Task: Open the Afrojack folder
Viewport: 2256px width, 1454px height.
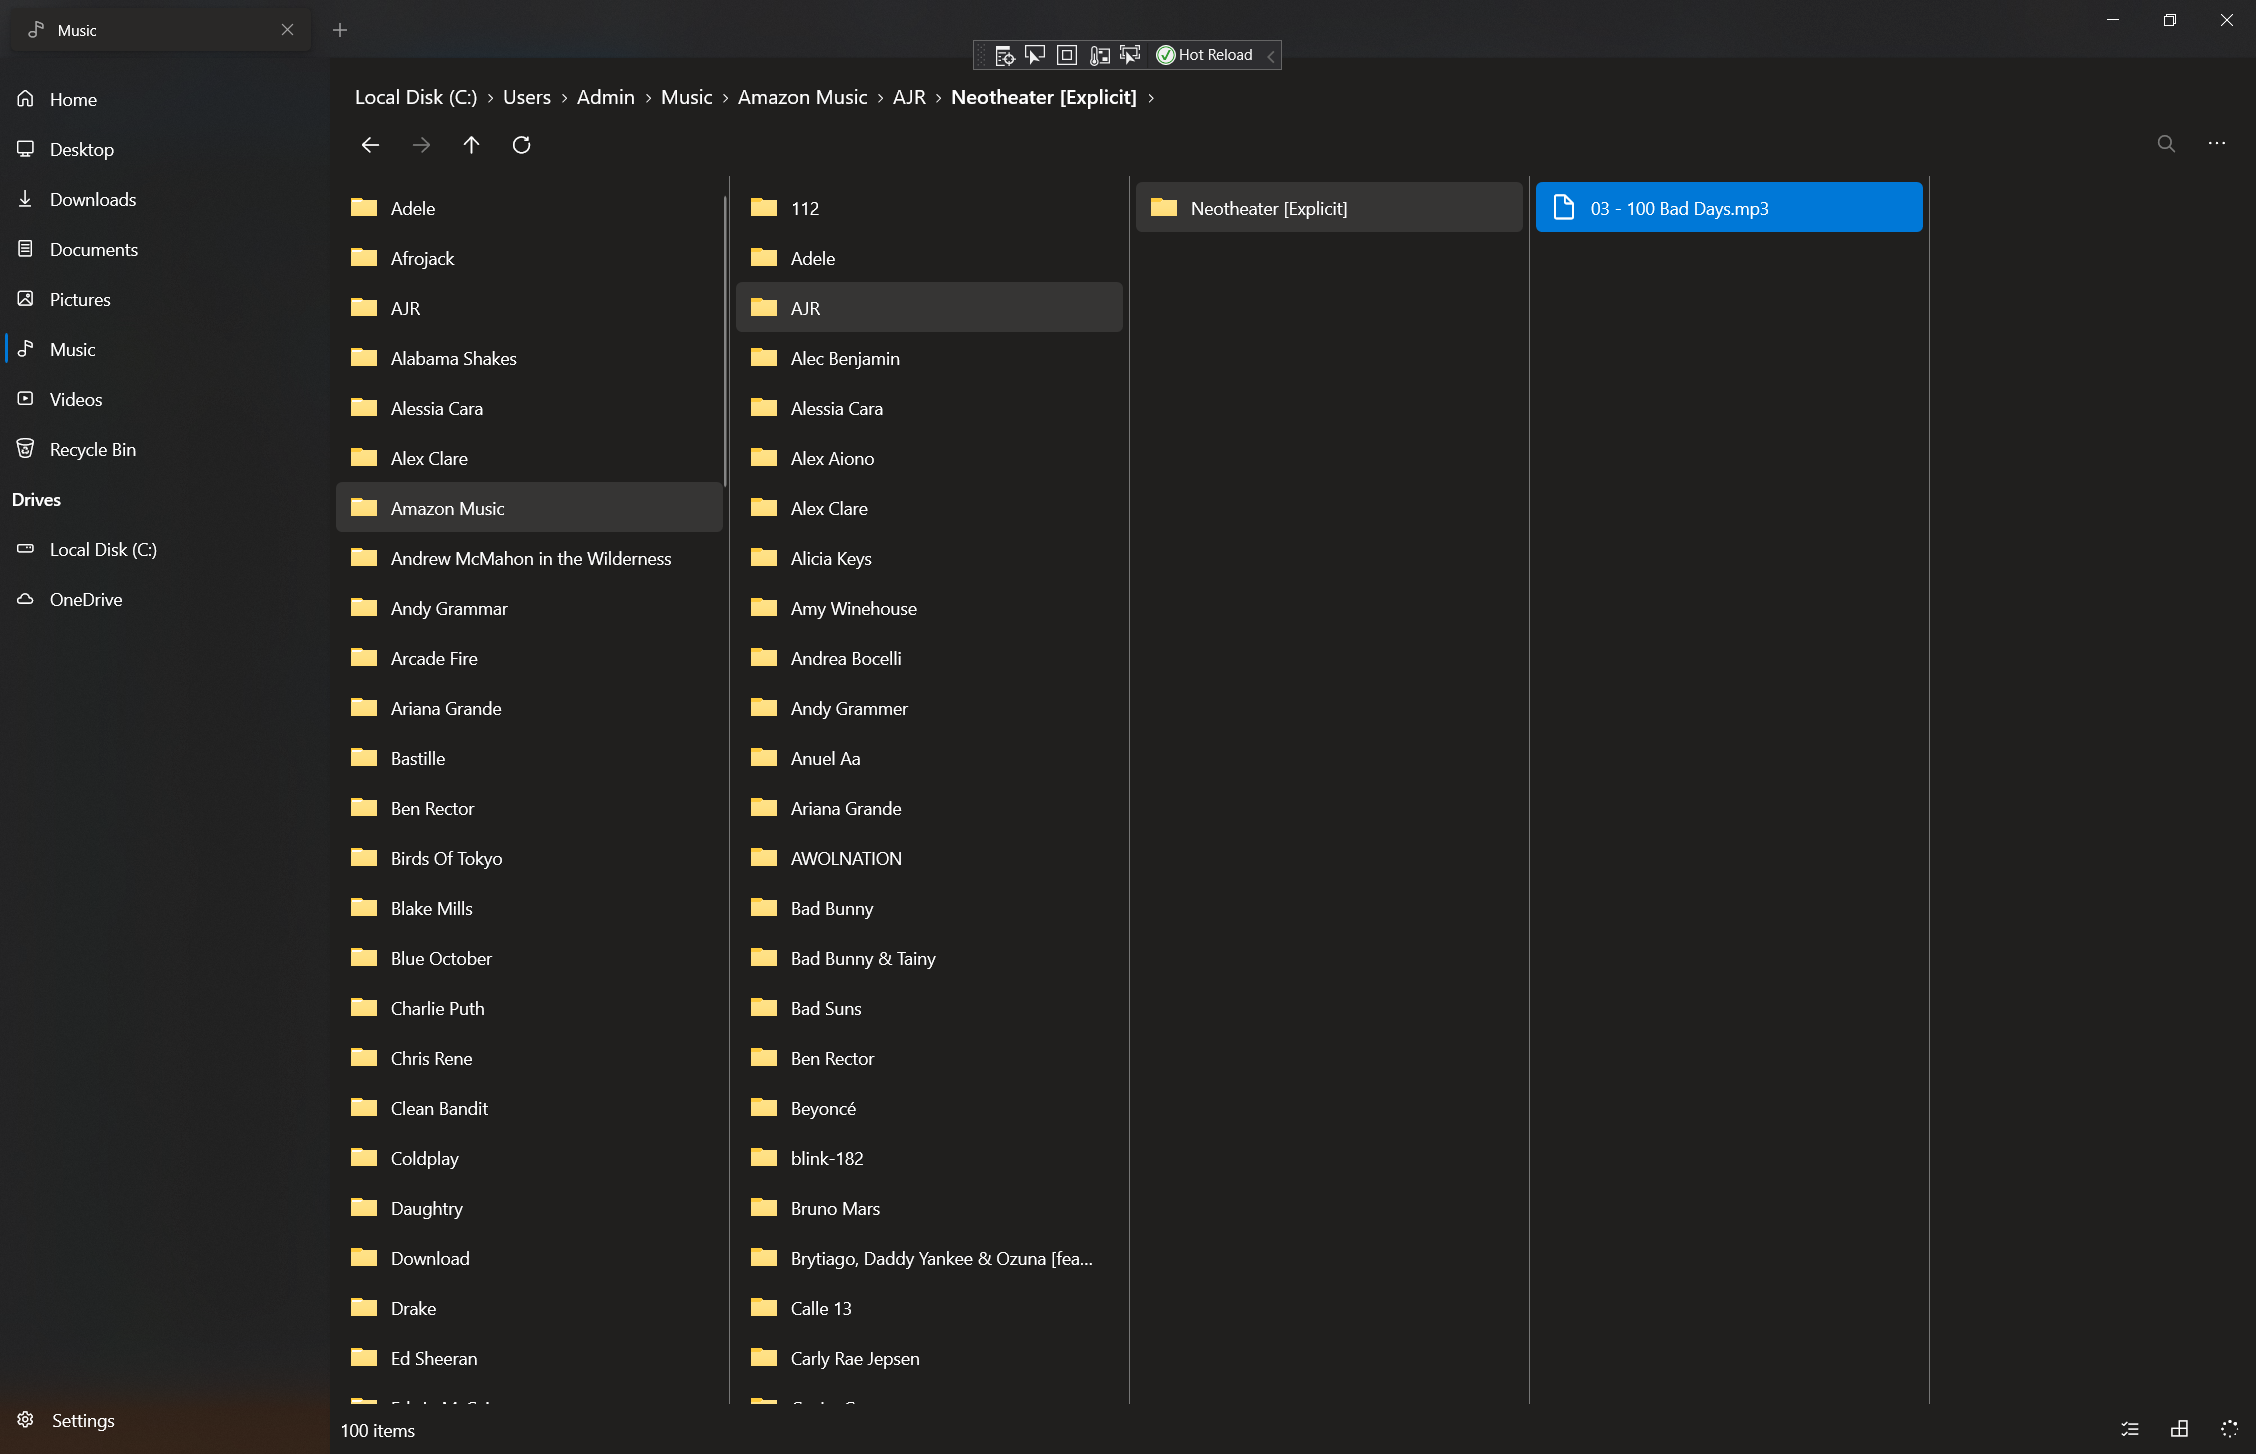Action: [x=529, y=258]
